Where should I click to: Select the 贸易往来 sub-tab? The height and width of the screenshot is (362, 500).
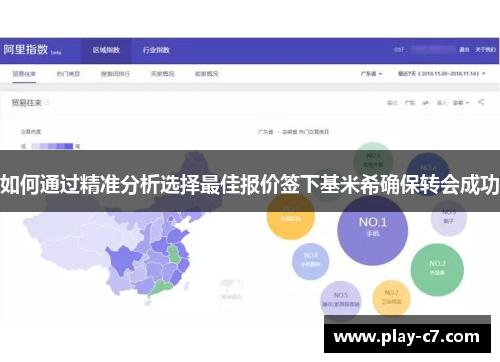pyautogui.click(x=24, y=74)
